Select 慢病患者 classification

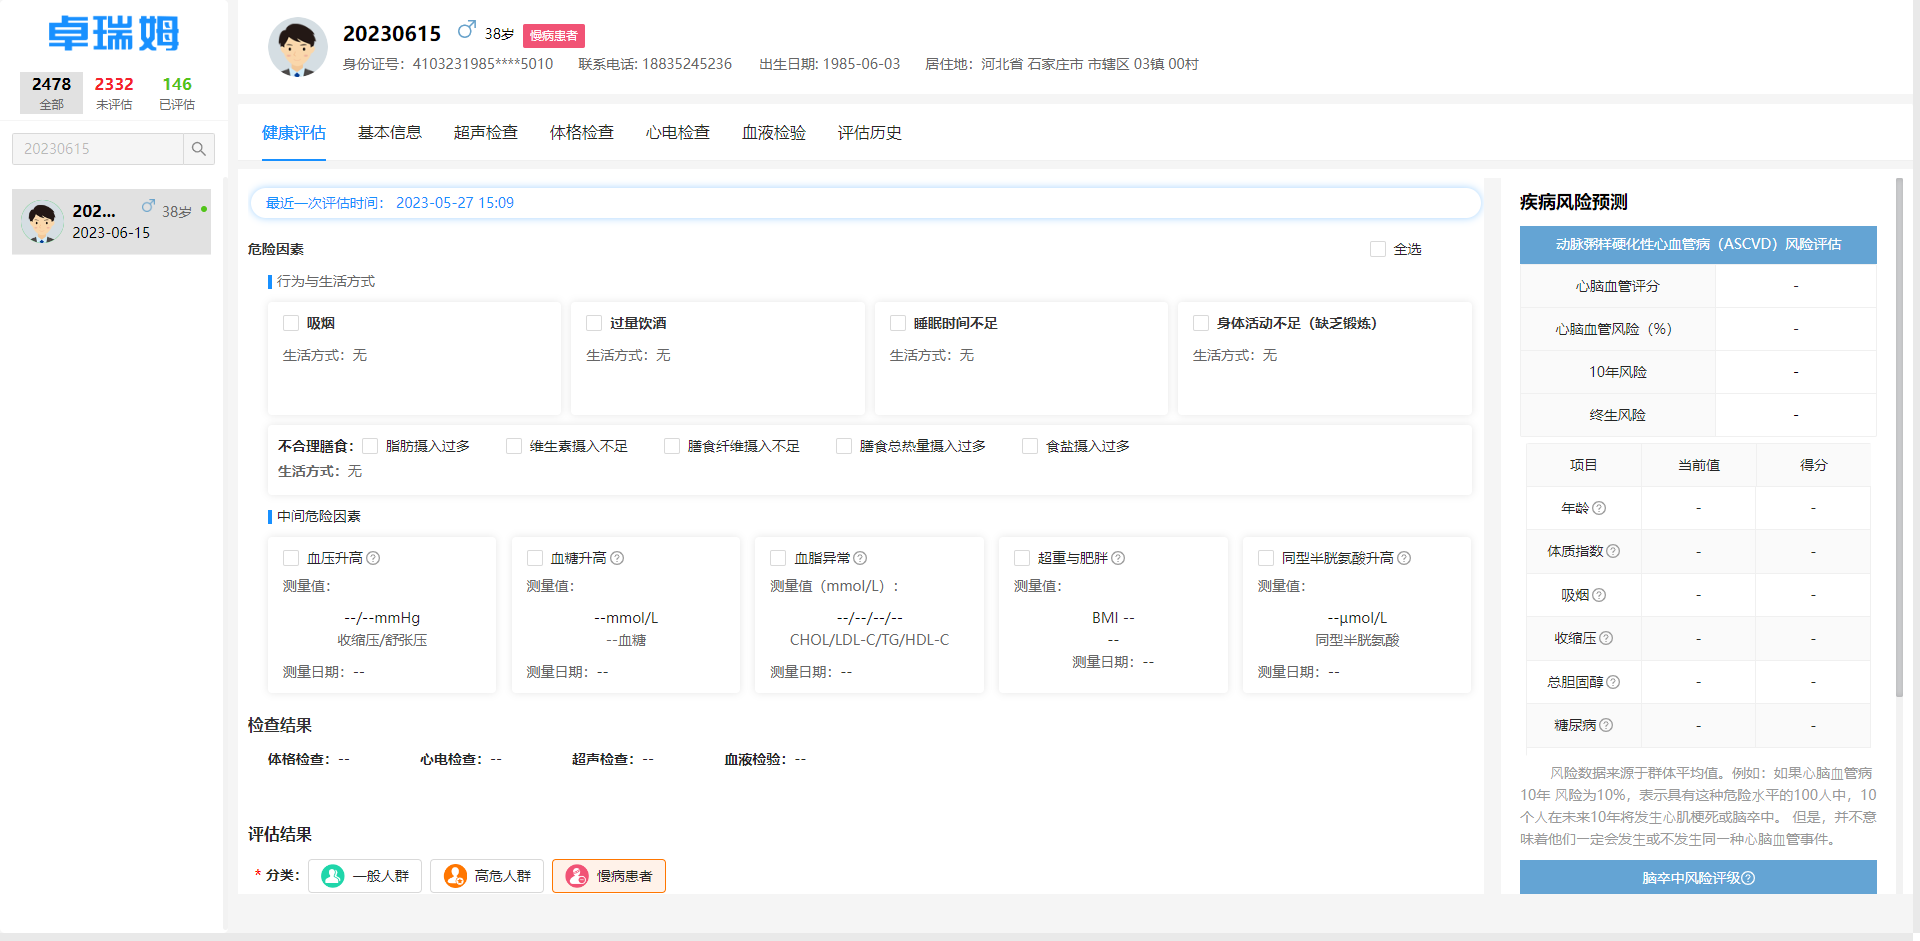(609, 876)
